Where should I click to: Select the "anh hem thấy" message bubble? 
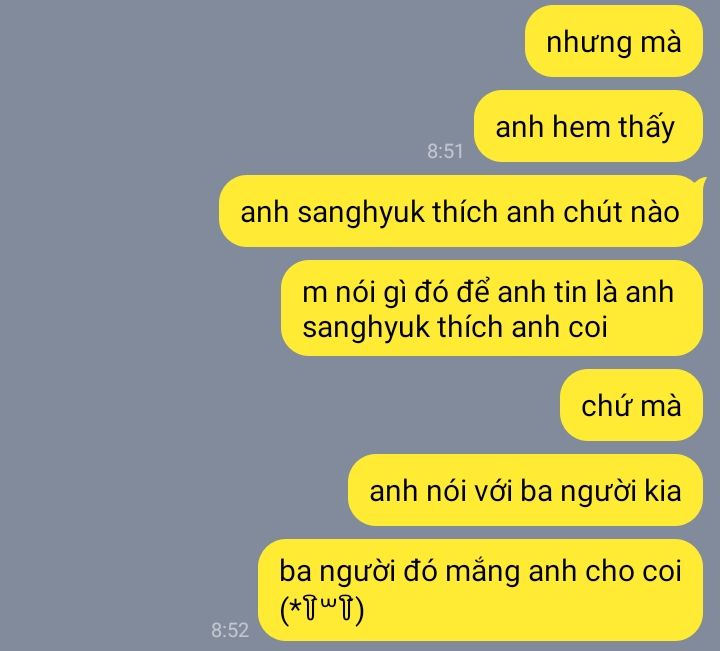588,126
